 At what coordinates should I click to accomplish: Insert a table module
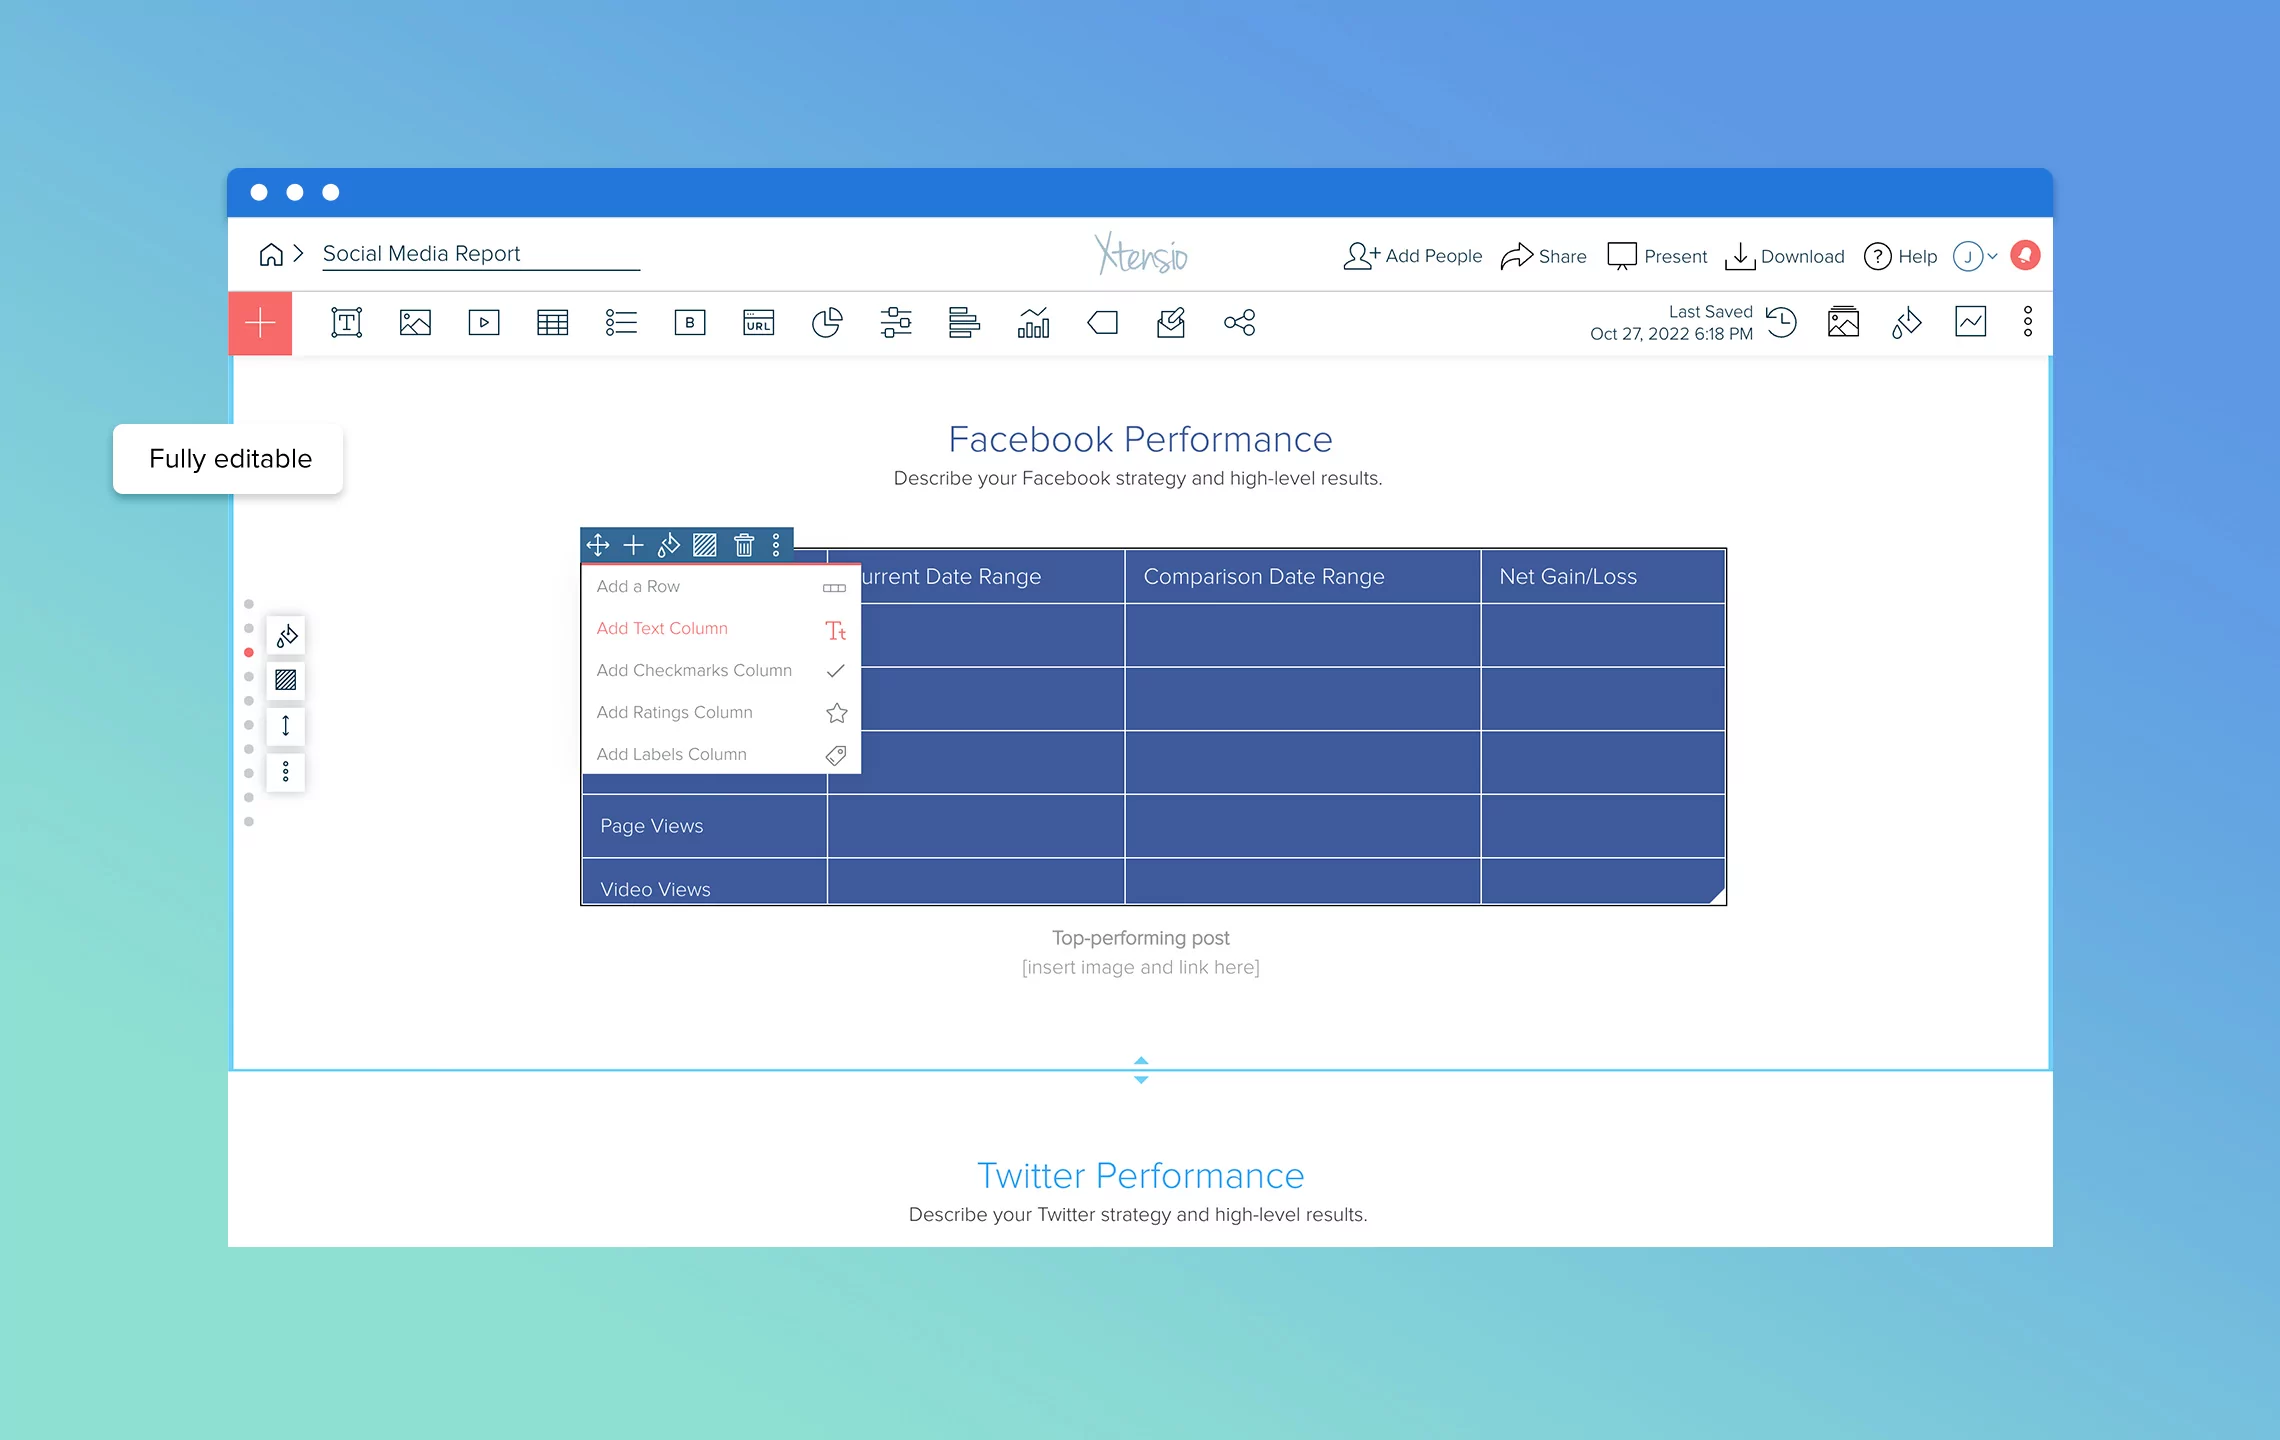tap(552, 322)
